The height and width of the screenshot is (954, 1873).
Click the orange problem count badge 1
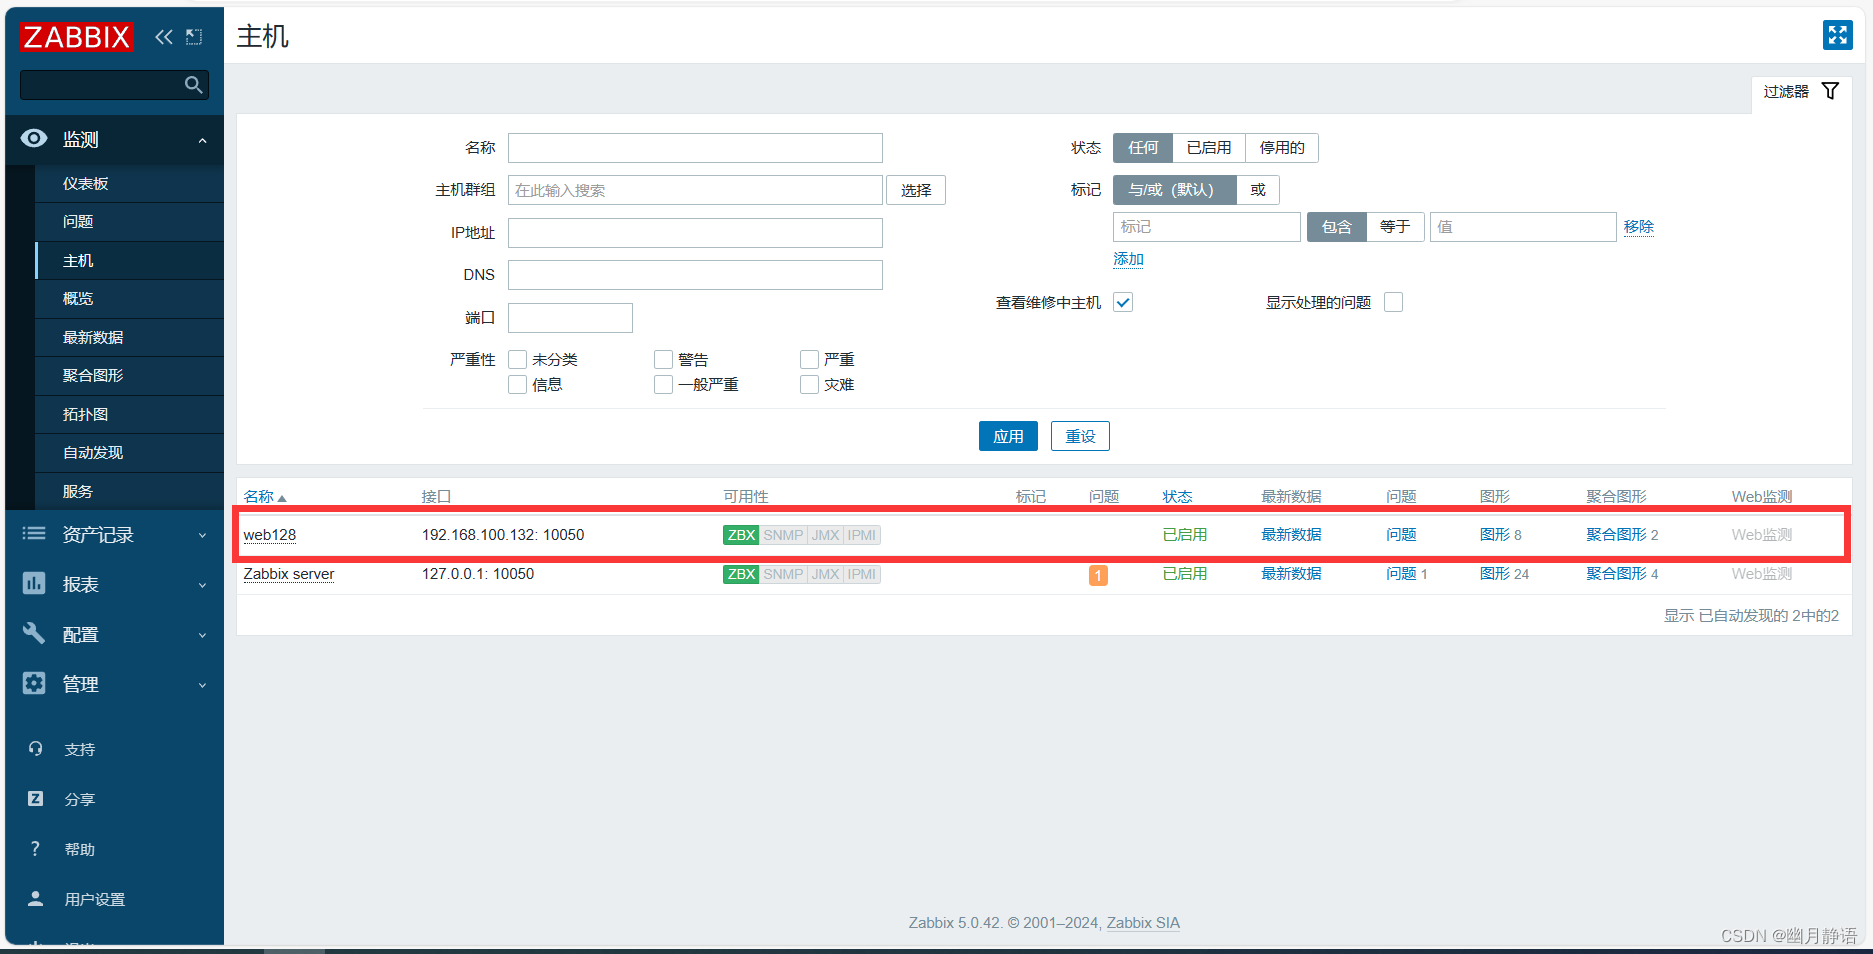coord(1098,575)
